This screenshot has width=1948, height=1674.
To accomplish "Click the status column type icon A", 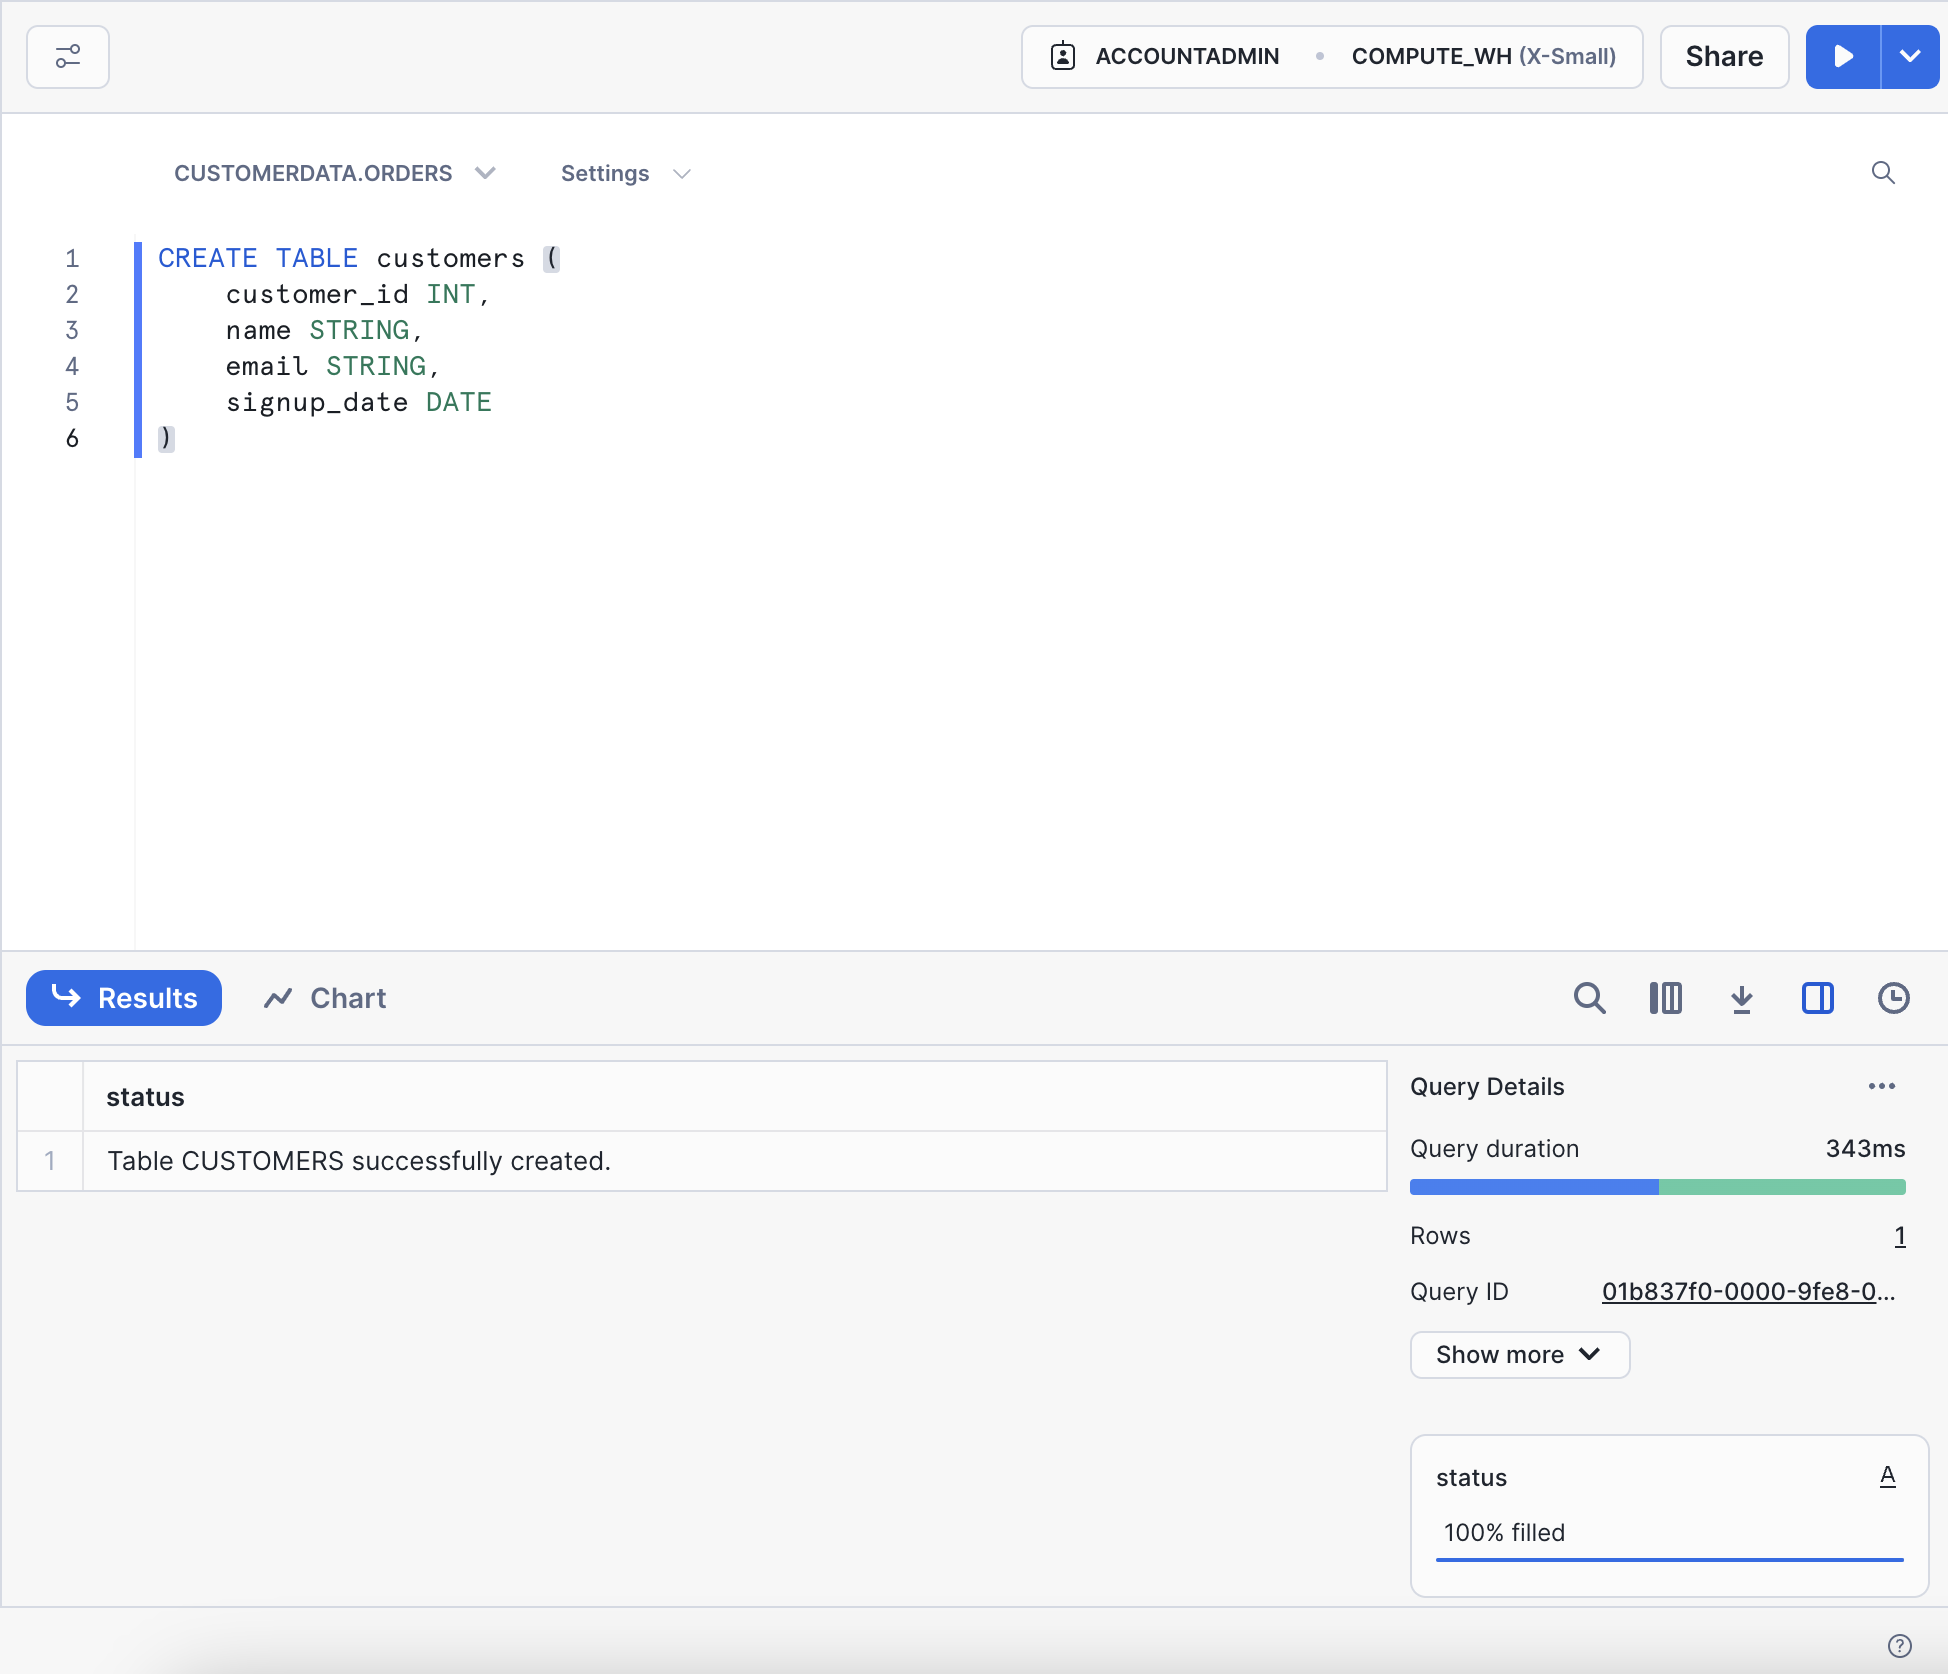I will 1888,1477.
